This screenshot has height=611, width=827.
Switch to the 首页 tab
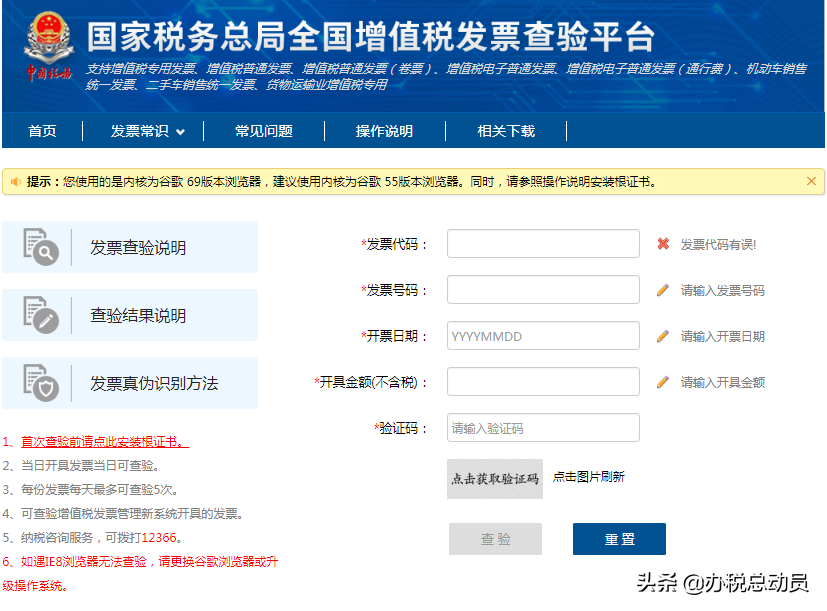(41, 131)
